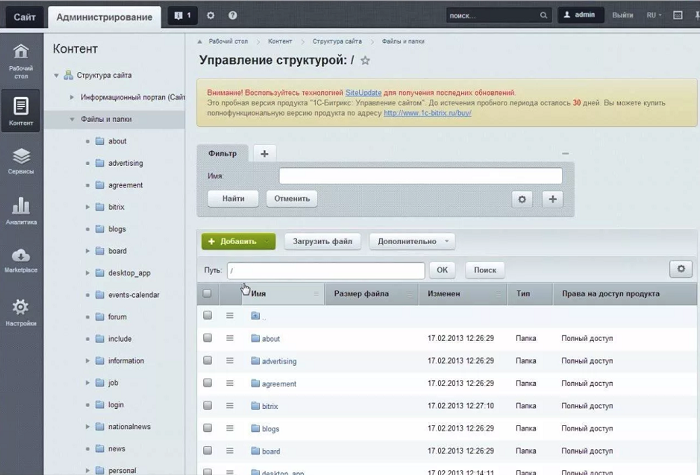Open the 1c-bitrix.ru/buy link
700x475 pixels.
428,113
